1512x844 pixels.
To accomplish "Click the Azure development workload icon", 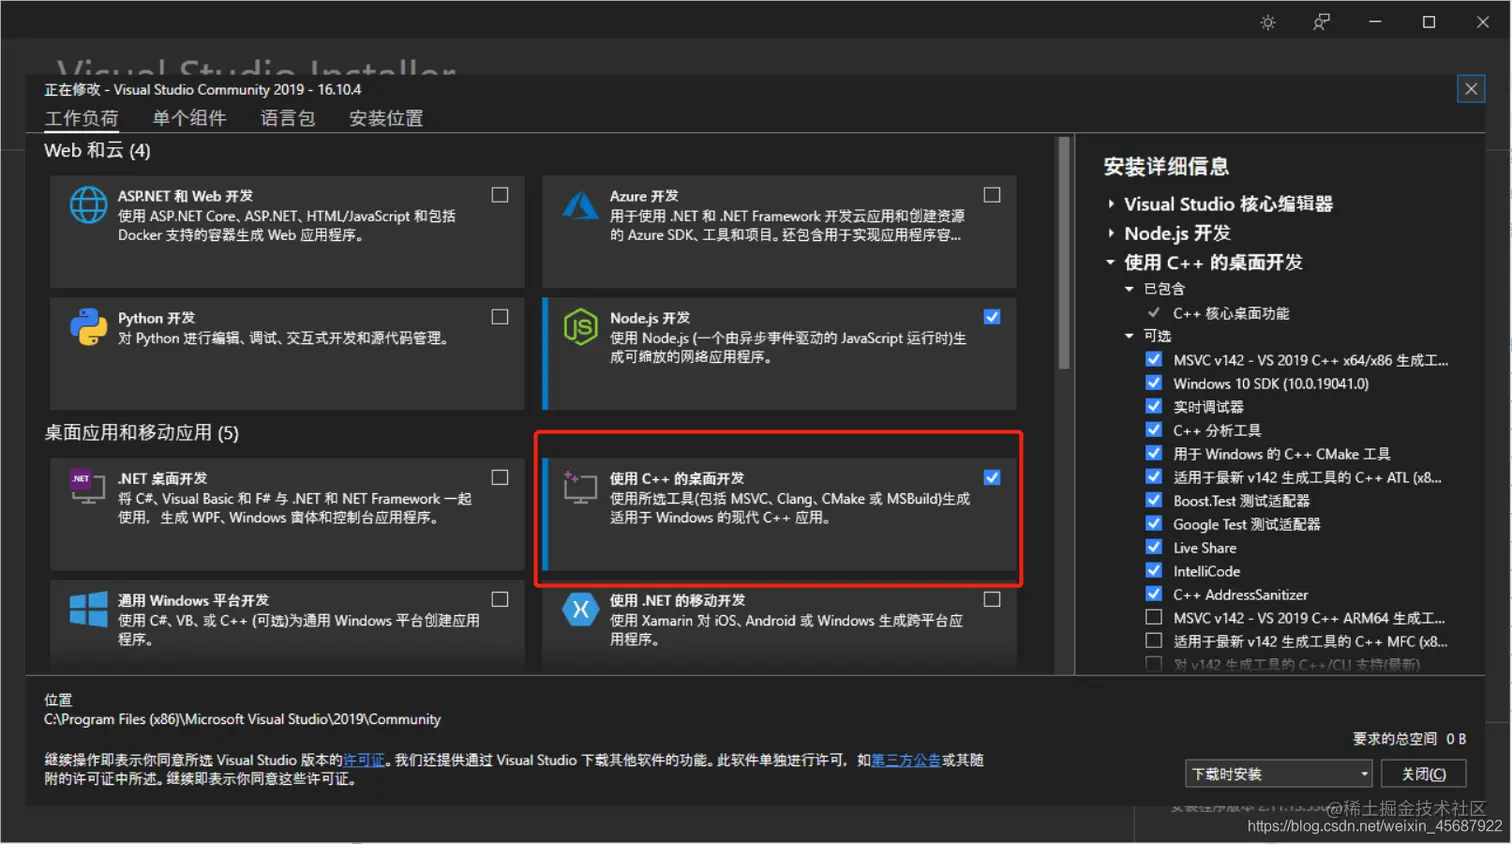I will point(580,205).
